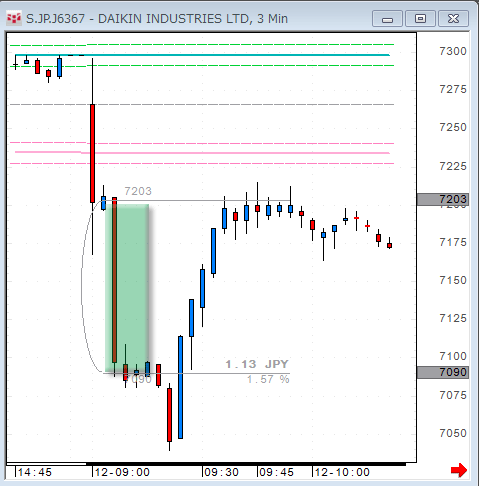The image size is (479, 486).
Task: Click the tall blue candle rising from 7050
Action: (180, 387)
